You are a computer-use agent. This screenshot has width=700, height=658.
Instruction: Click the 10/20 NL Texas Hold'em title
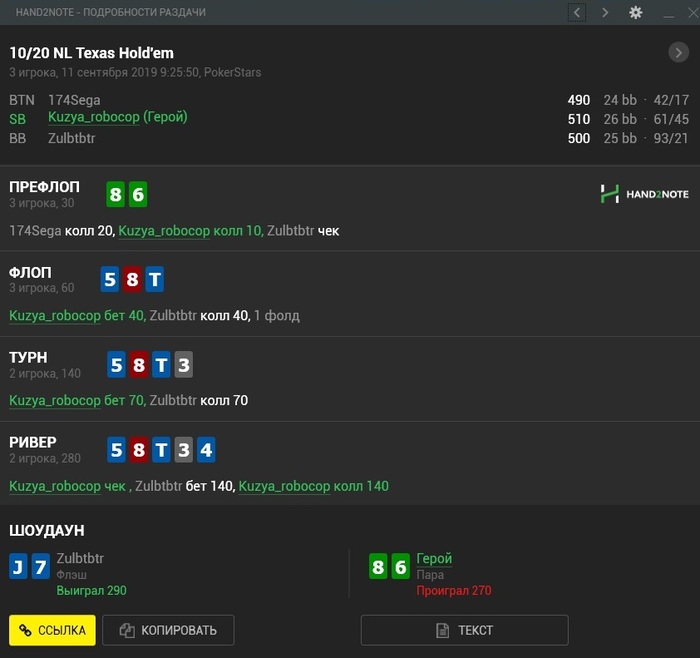[x=92, y=53]
